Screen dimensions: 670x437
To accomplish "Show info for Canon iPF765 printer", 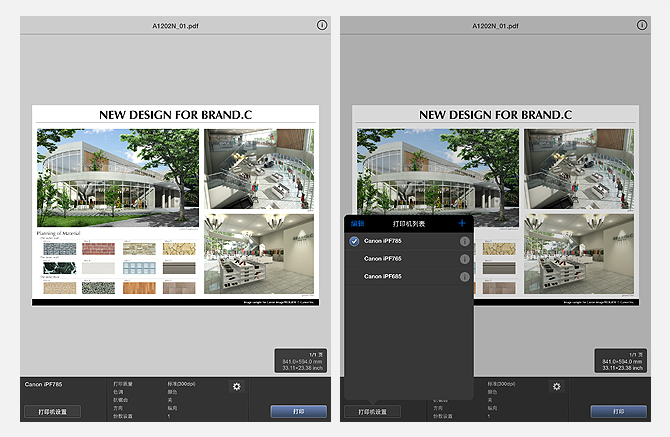I will tap(464, 259).
